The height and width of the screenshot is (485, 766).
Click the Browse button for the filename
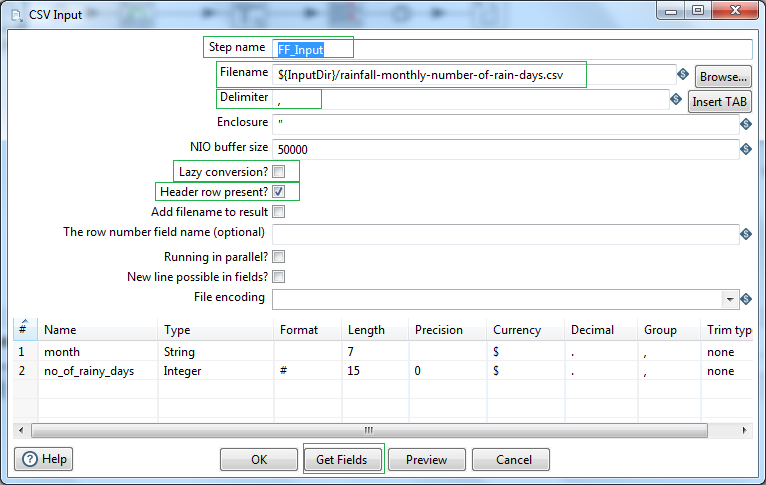coord(723,77)
